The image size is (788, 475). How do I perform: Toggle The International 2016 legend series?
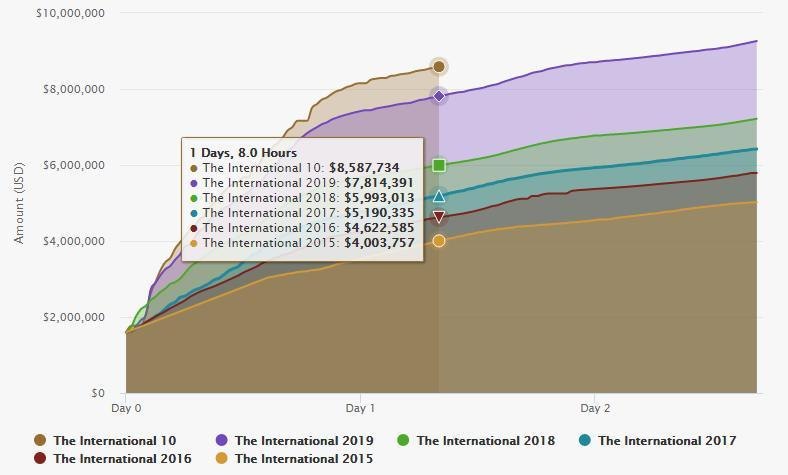(113, 458)
